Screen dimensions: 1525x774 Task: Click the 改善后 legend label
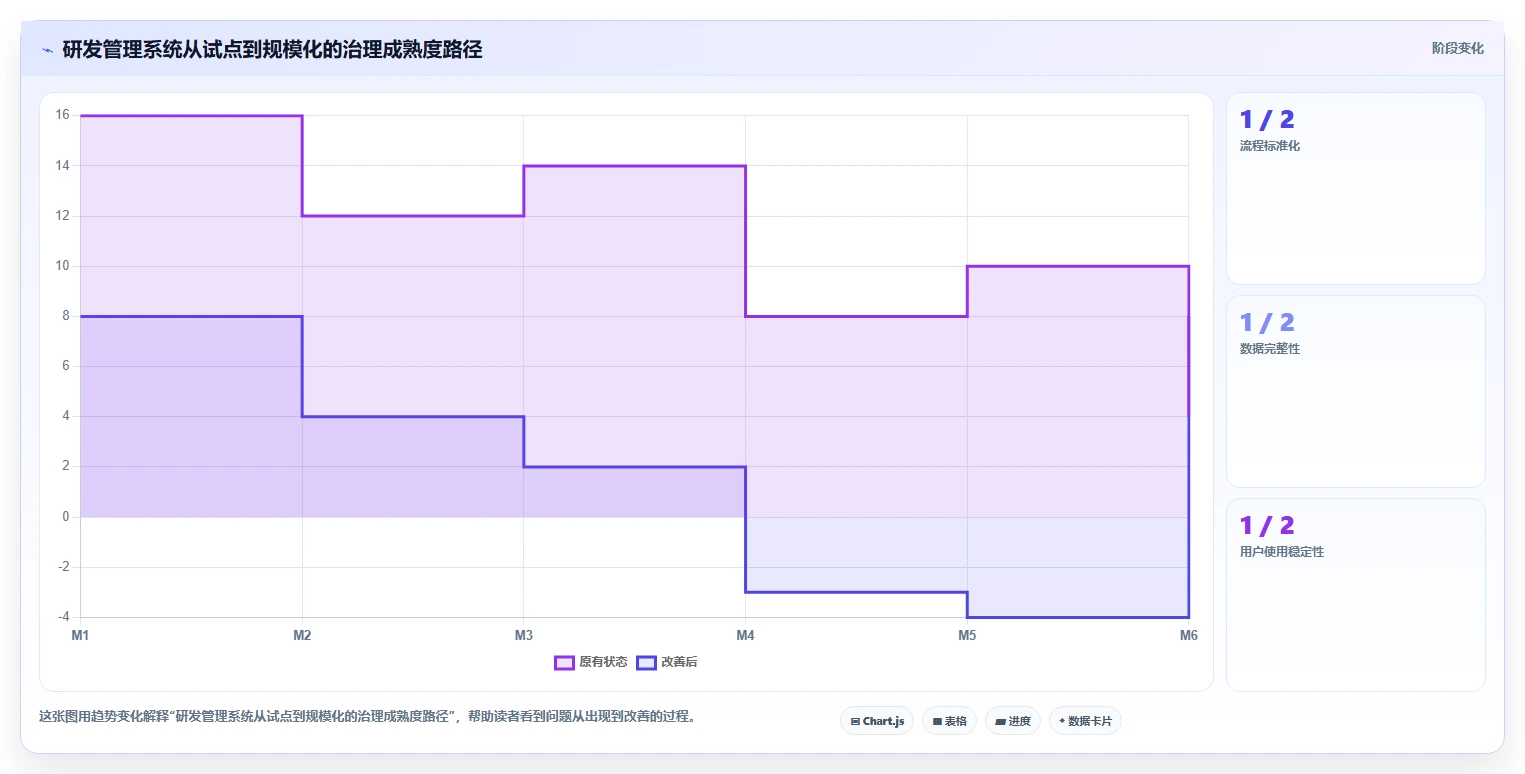point(679,663)
